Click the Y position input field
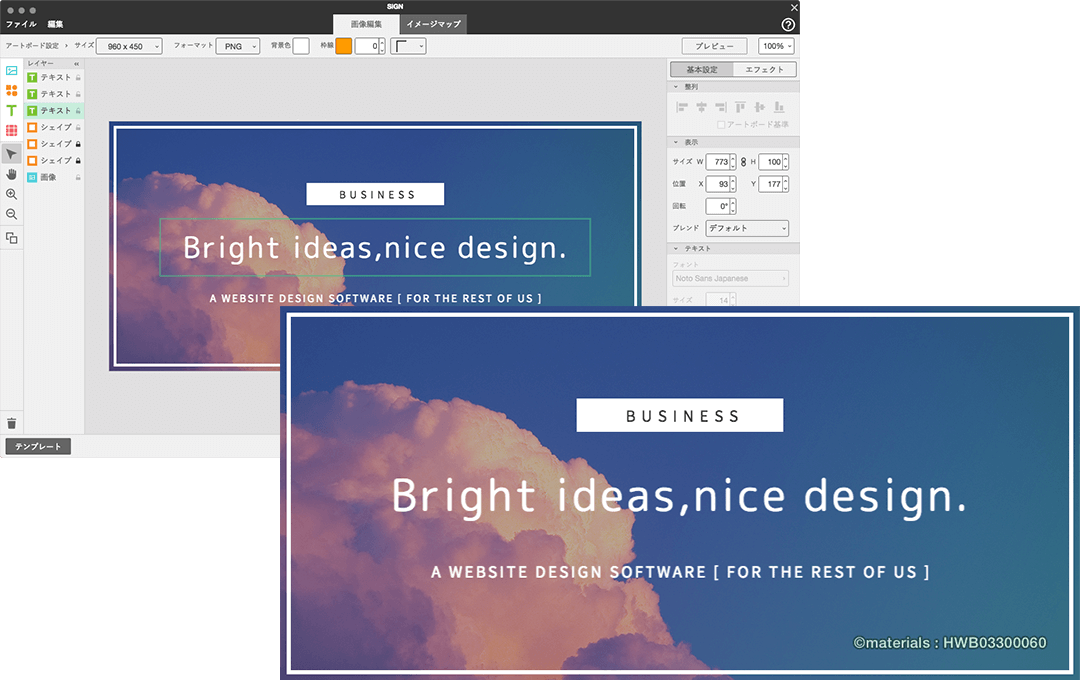Viewport: 1080px width, 680px height. 771,184
